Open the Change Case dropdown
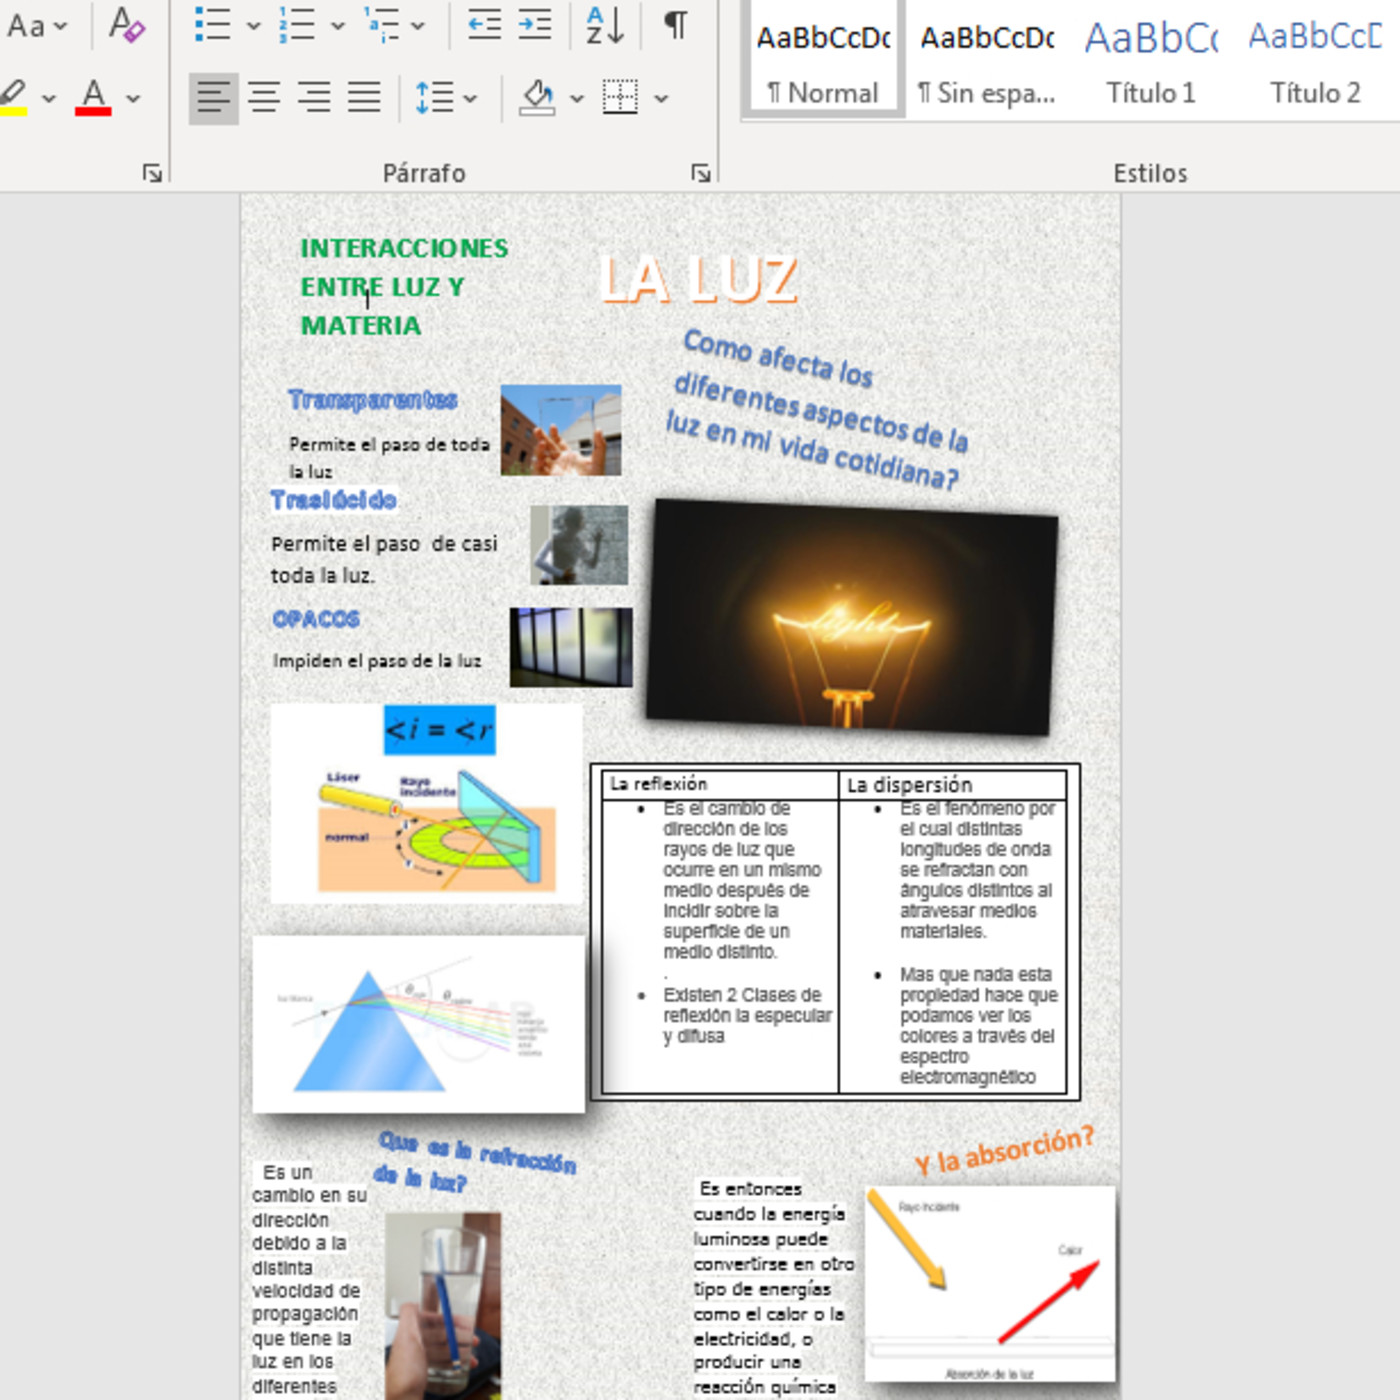 (37, 24)
